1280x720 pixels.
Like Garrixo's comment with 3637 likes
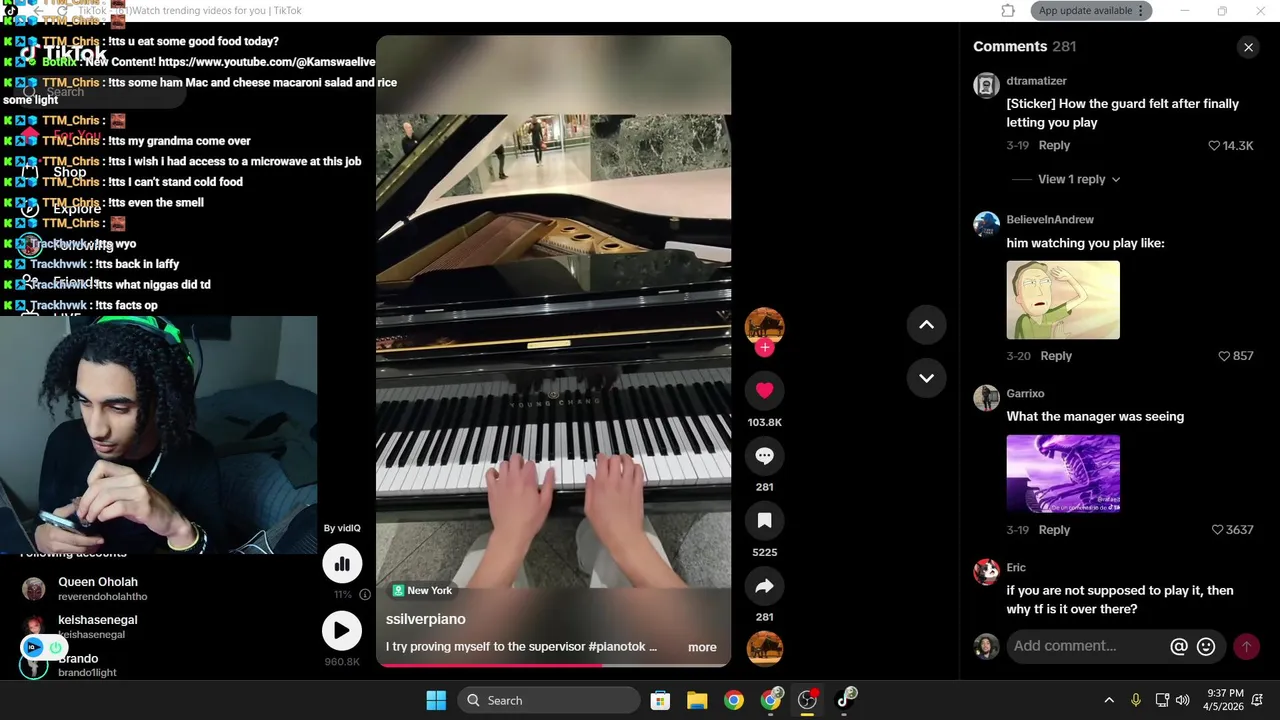coord(1217,530)
